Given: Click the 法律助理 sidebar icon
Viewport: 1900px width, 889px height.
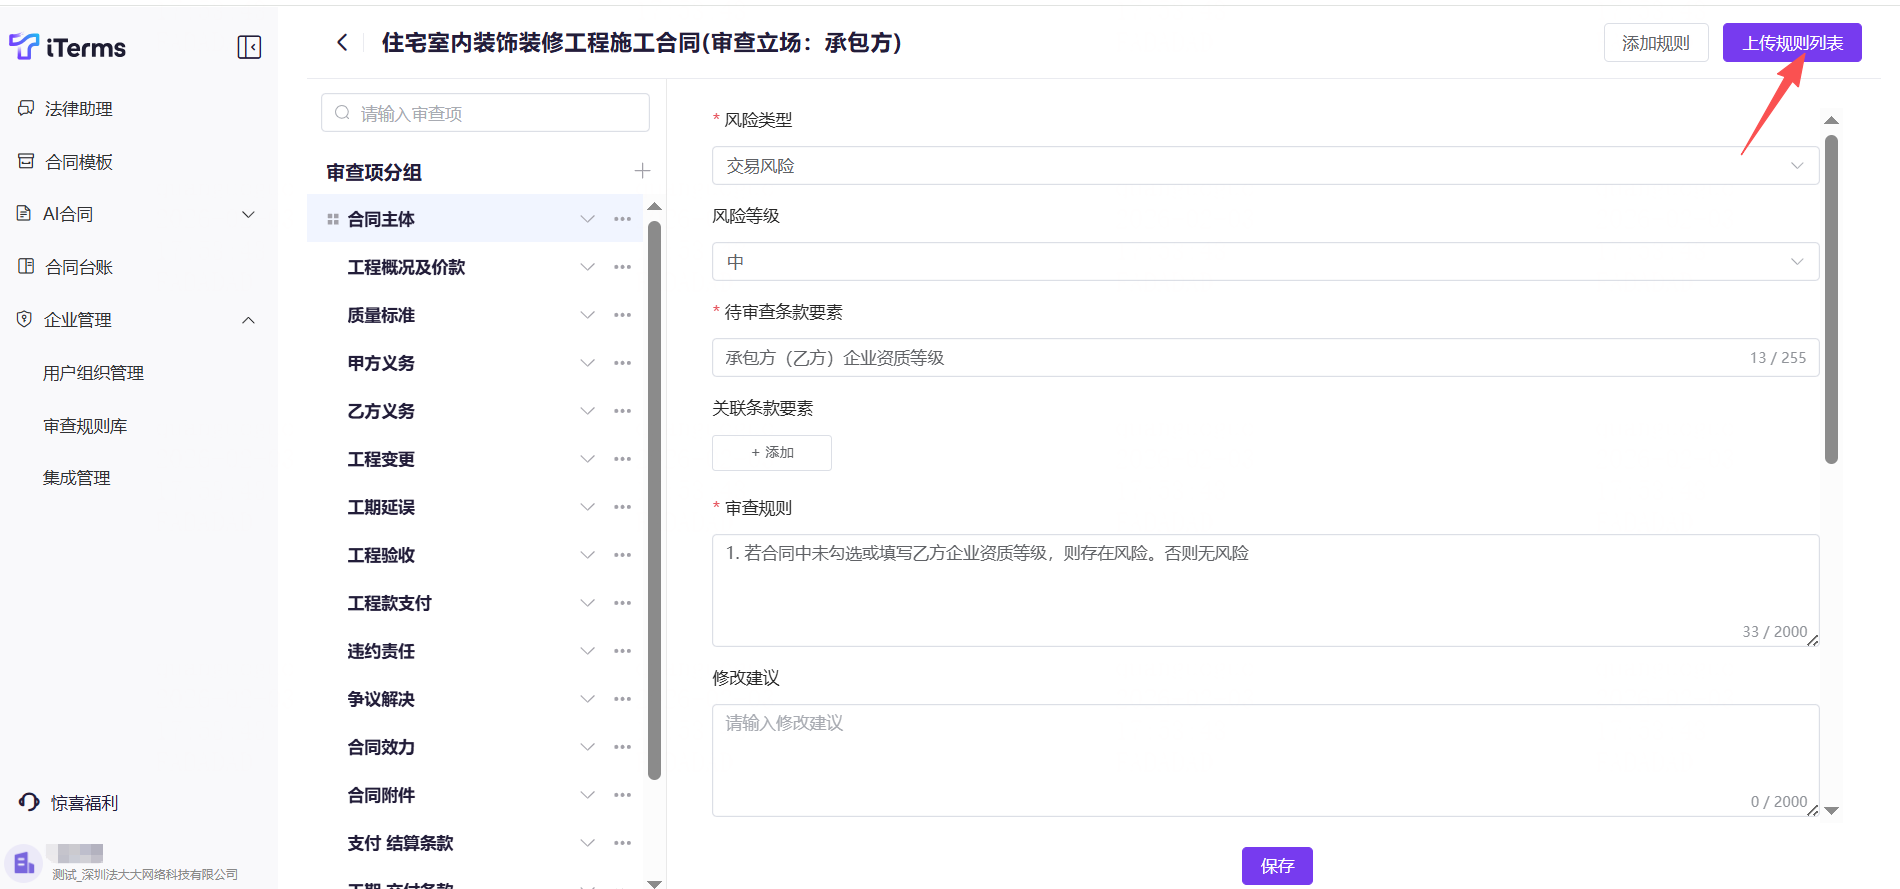Looking at the screenshot, I should 26,108.
